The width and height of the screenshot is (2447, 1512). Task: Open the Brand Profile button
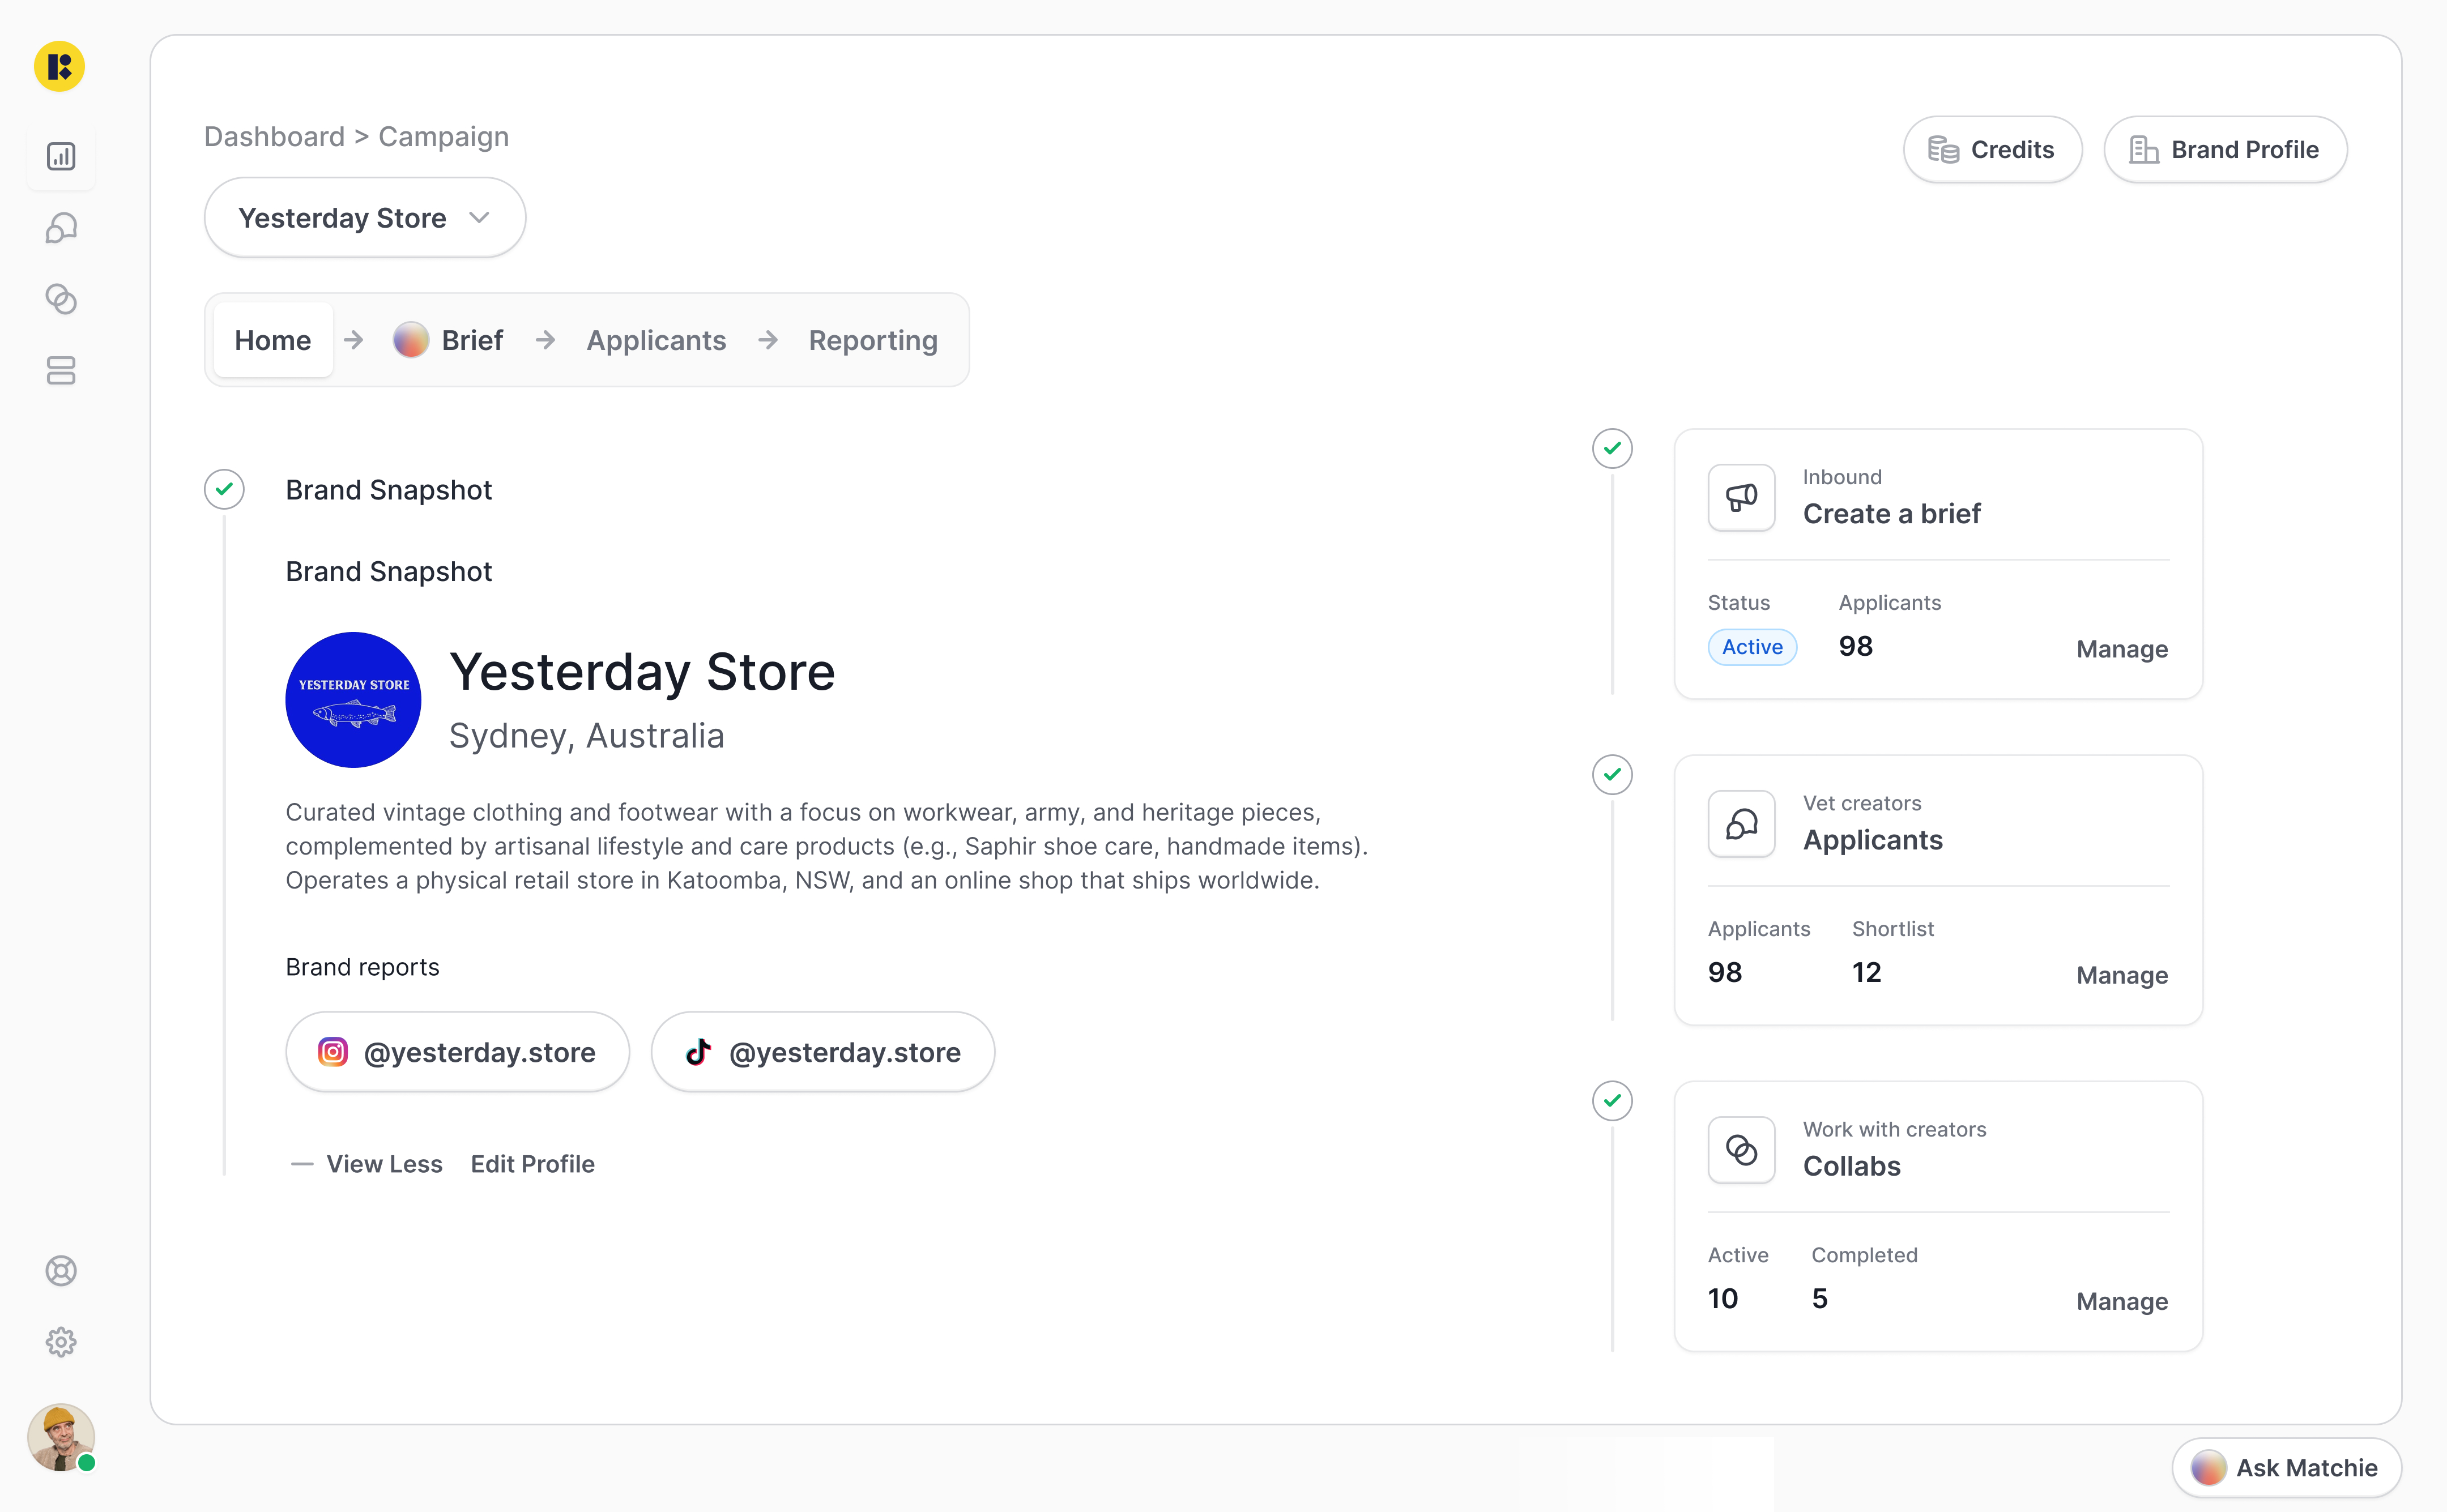click(x=2225, y=150)
